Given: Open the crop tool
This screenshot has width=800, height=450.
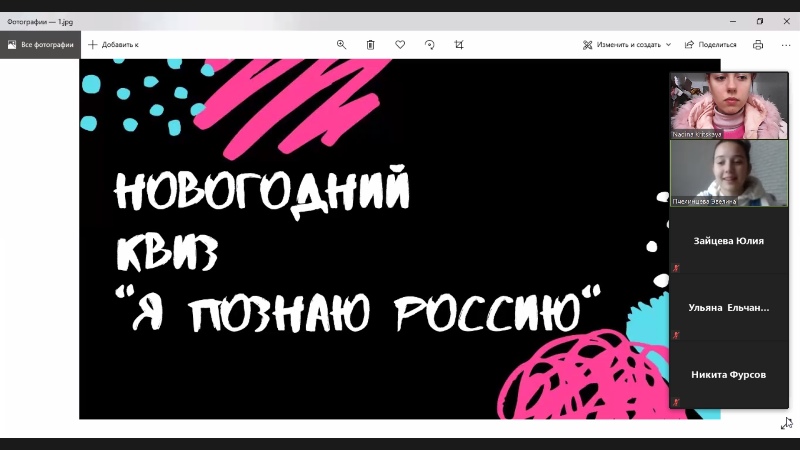Looking at the screenshot, I should point(459,44).
